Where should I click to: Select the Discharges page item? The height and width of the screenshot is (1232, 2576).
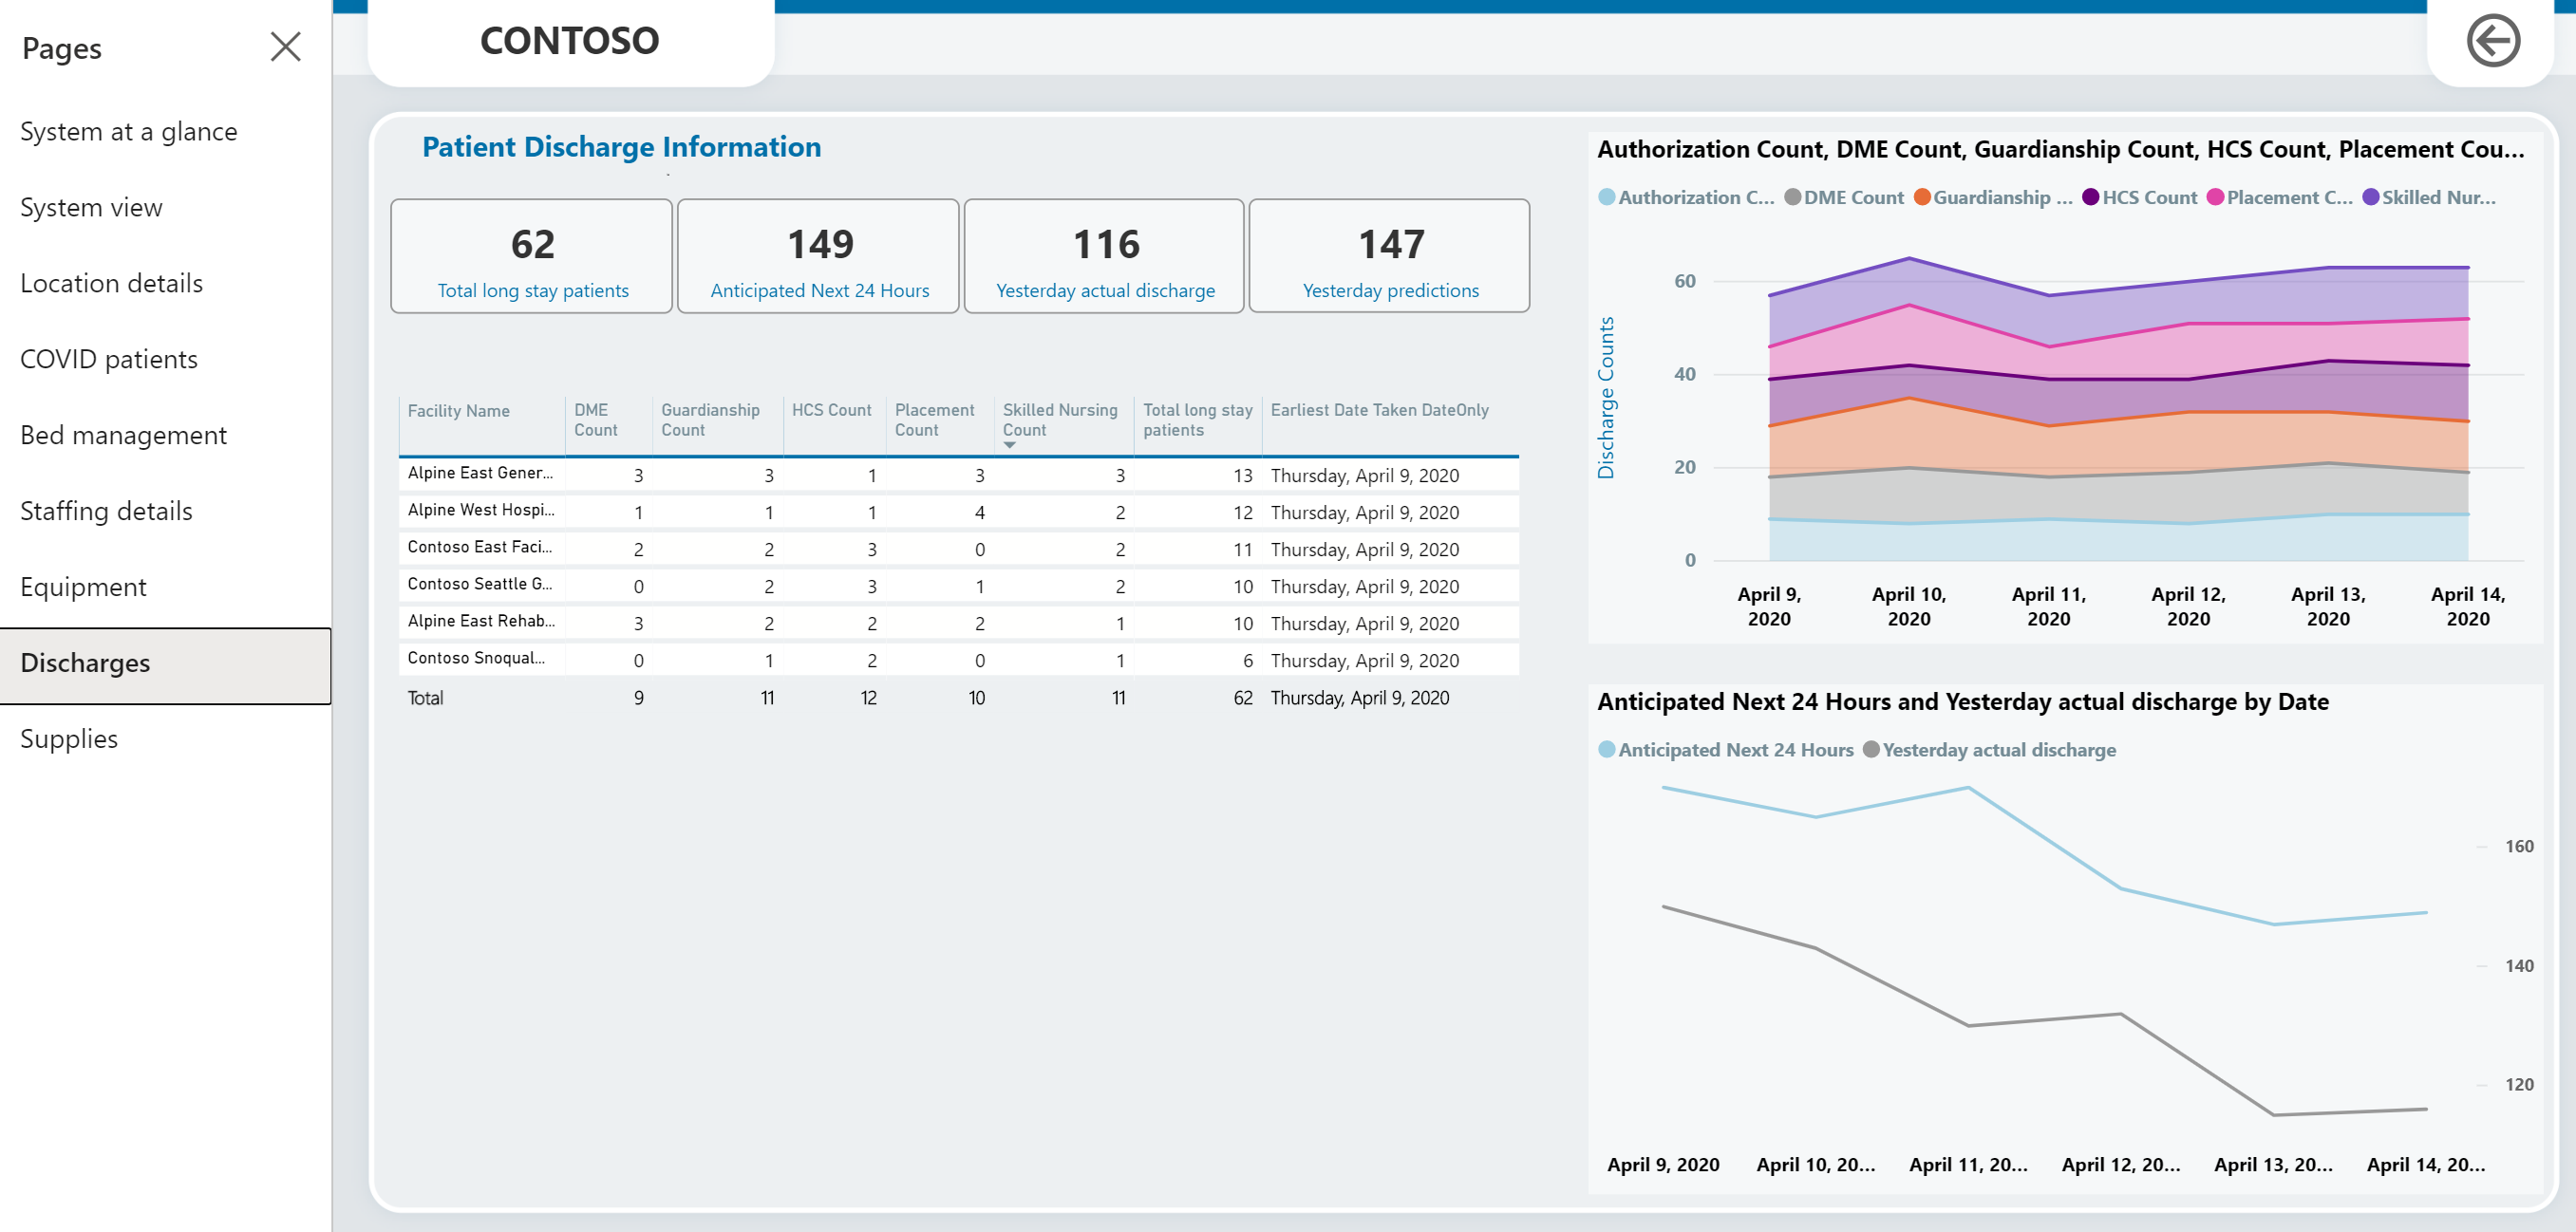[85, 663]
